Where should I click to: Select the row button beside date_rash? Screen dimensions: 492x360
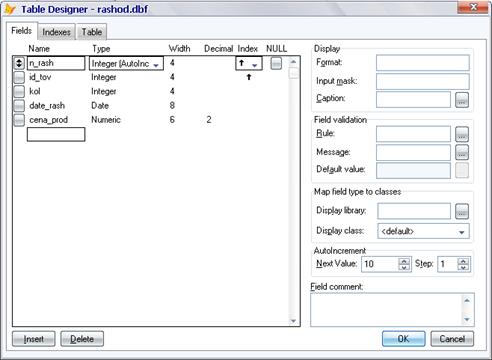tap(19, 106)
